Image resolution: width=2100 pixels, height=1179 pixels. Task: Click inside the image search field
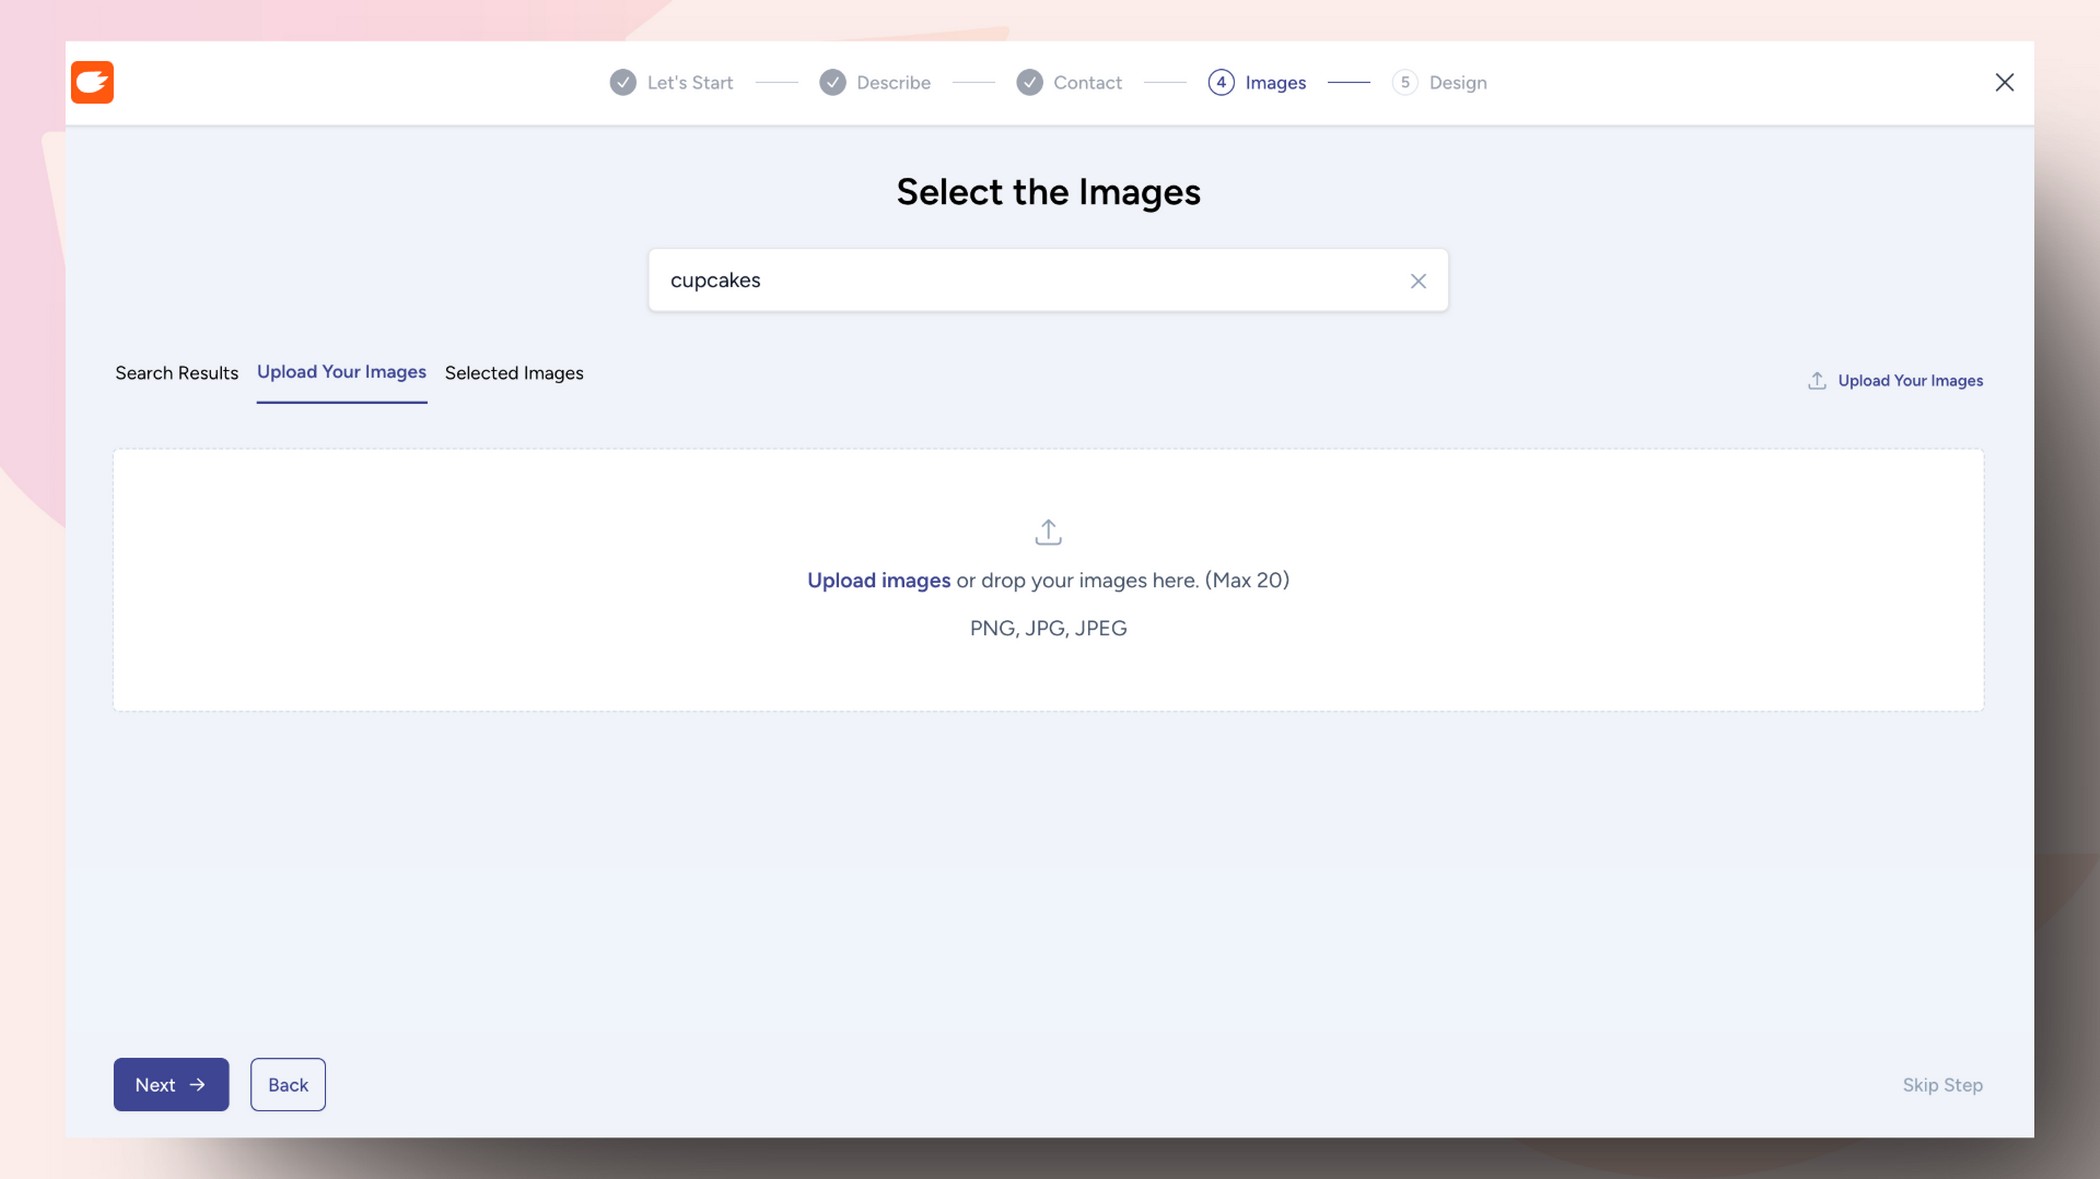[1000, 280]
